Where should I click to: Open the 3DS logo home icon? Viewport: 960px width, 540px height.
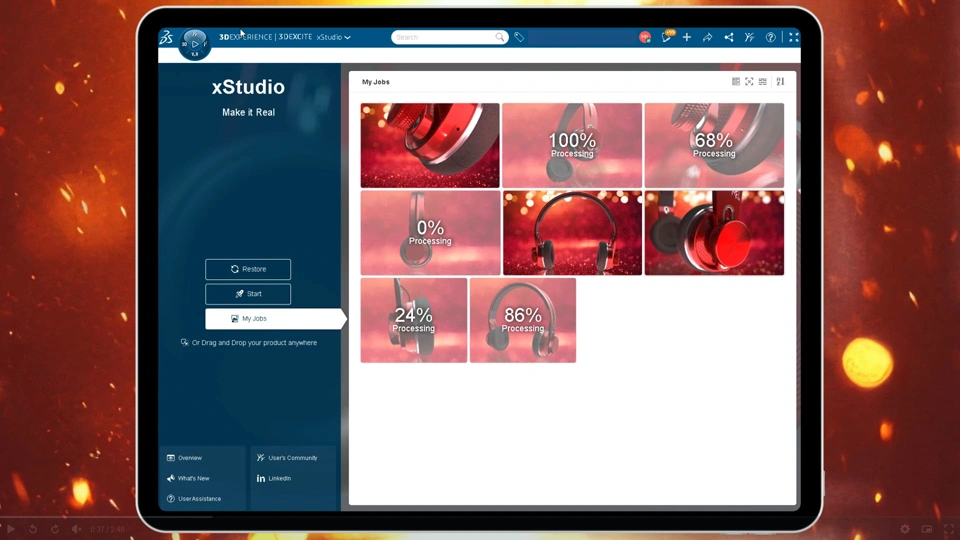167,37
